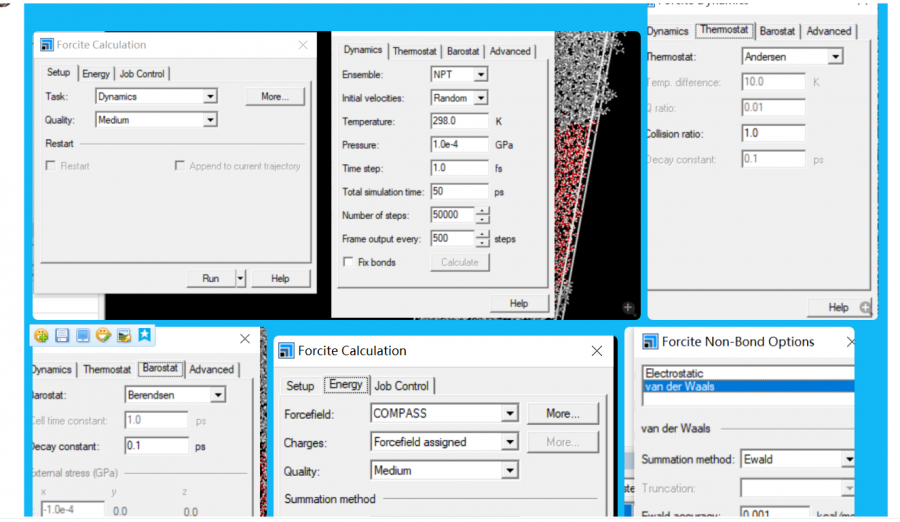Click the smiley face with green plus icon
This screenshot has width=900, height=522.
(x=41, y=335)
